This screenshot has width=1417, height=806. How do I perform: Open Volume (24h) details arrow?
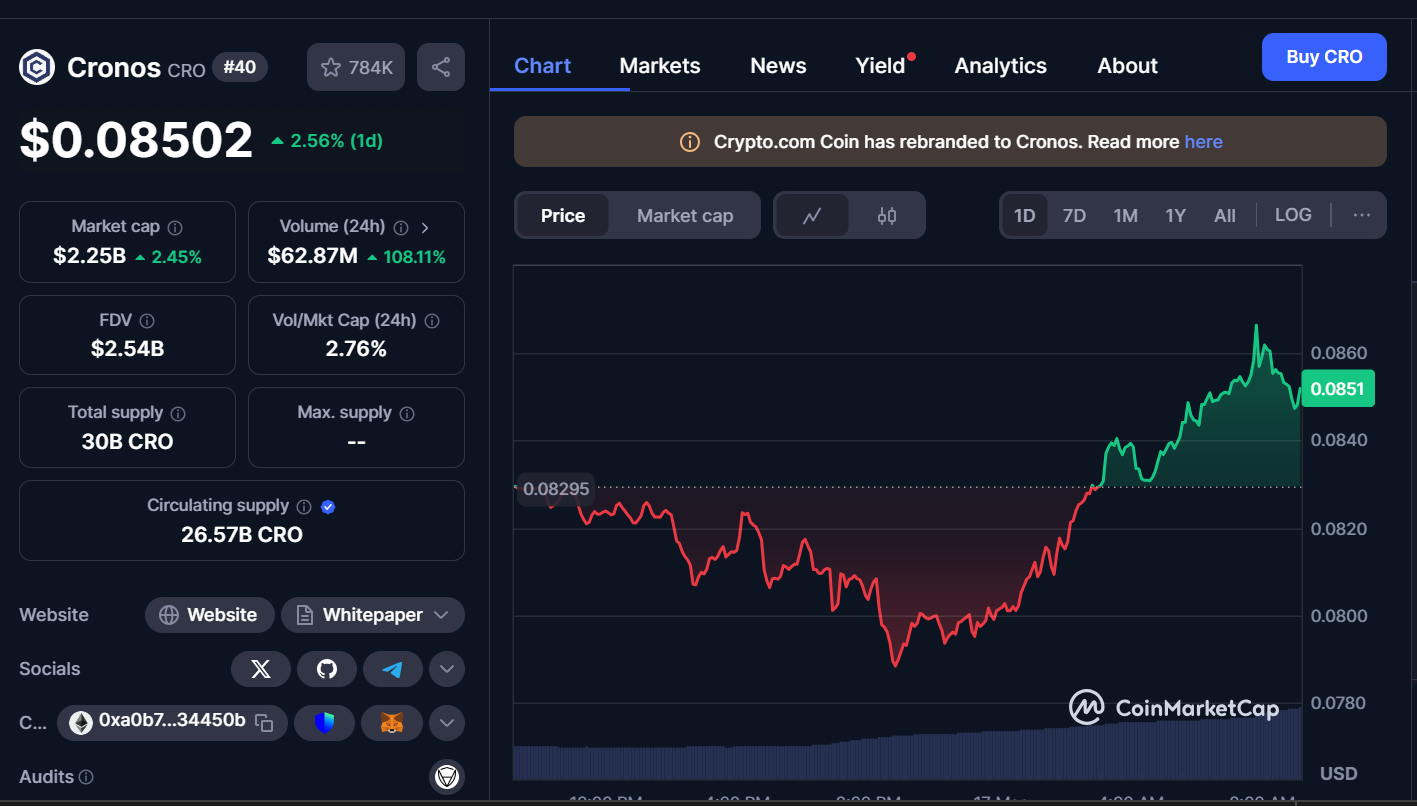[x=425, y=228]
